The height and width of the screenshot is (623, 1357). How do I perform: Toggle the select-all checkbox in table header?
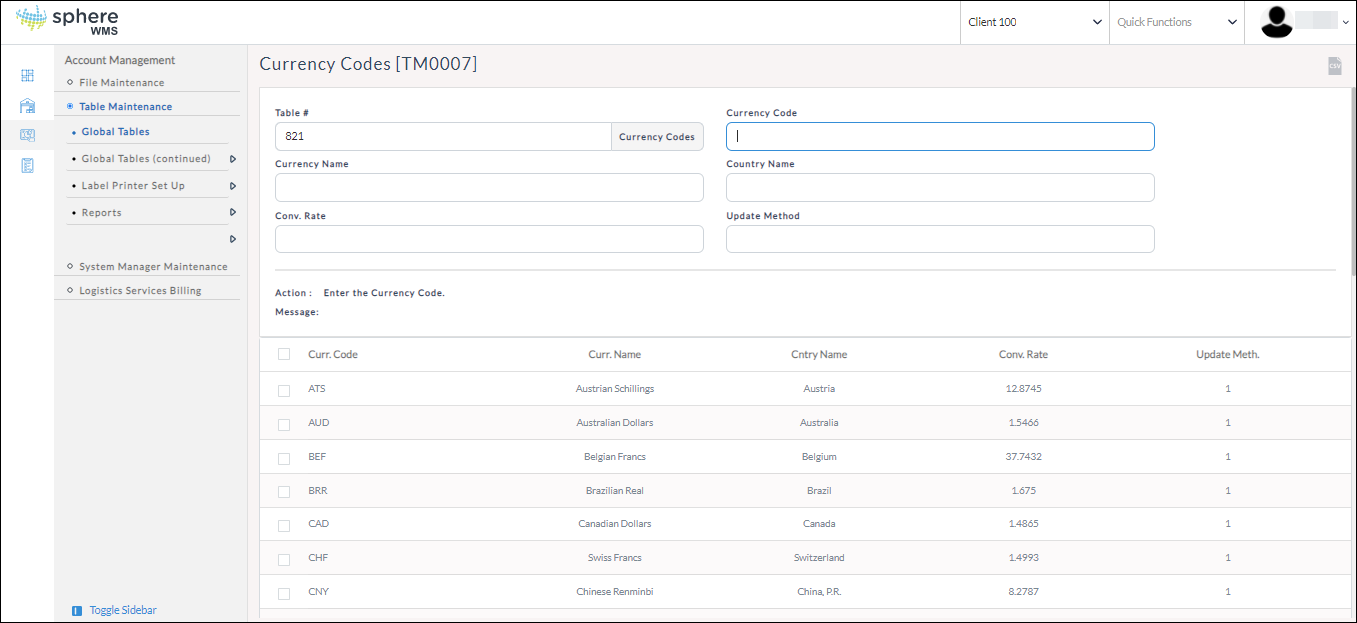click(284, 355)
